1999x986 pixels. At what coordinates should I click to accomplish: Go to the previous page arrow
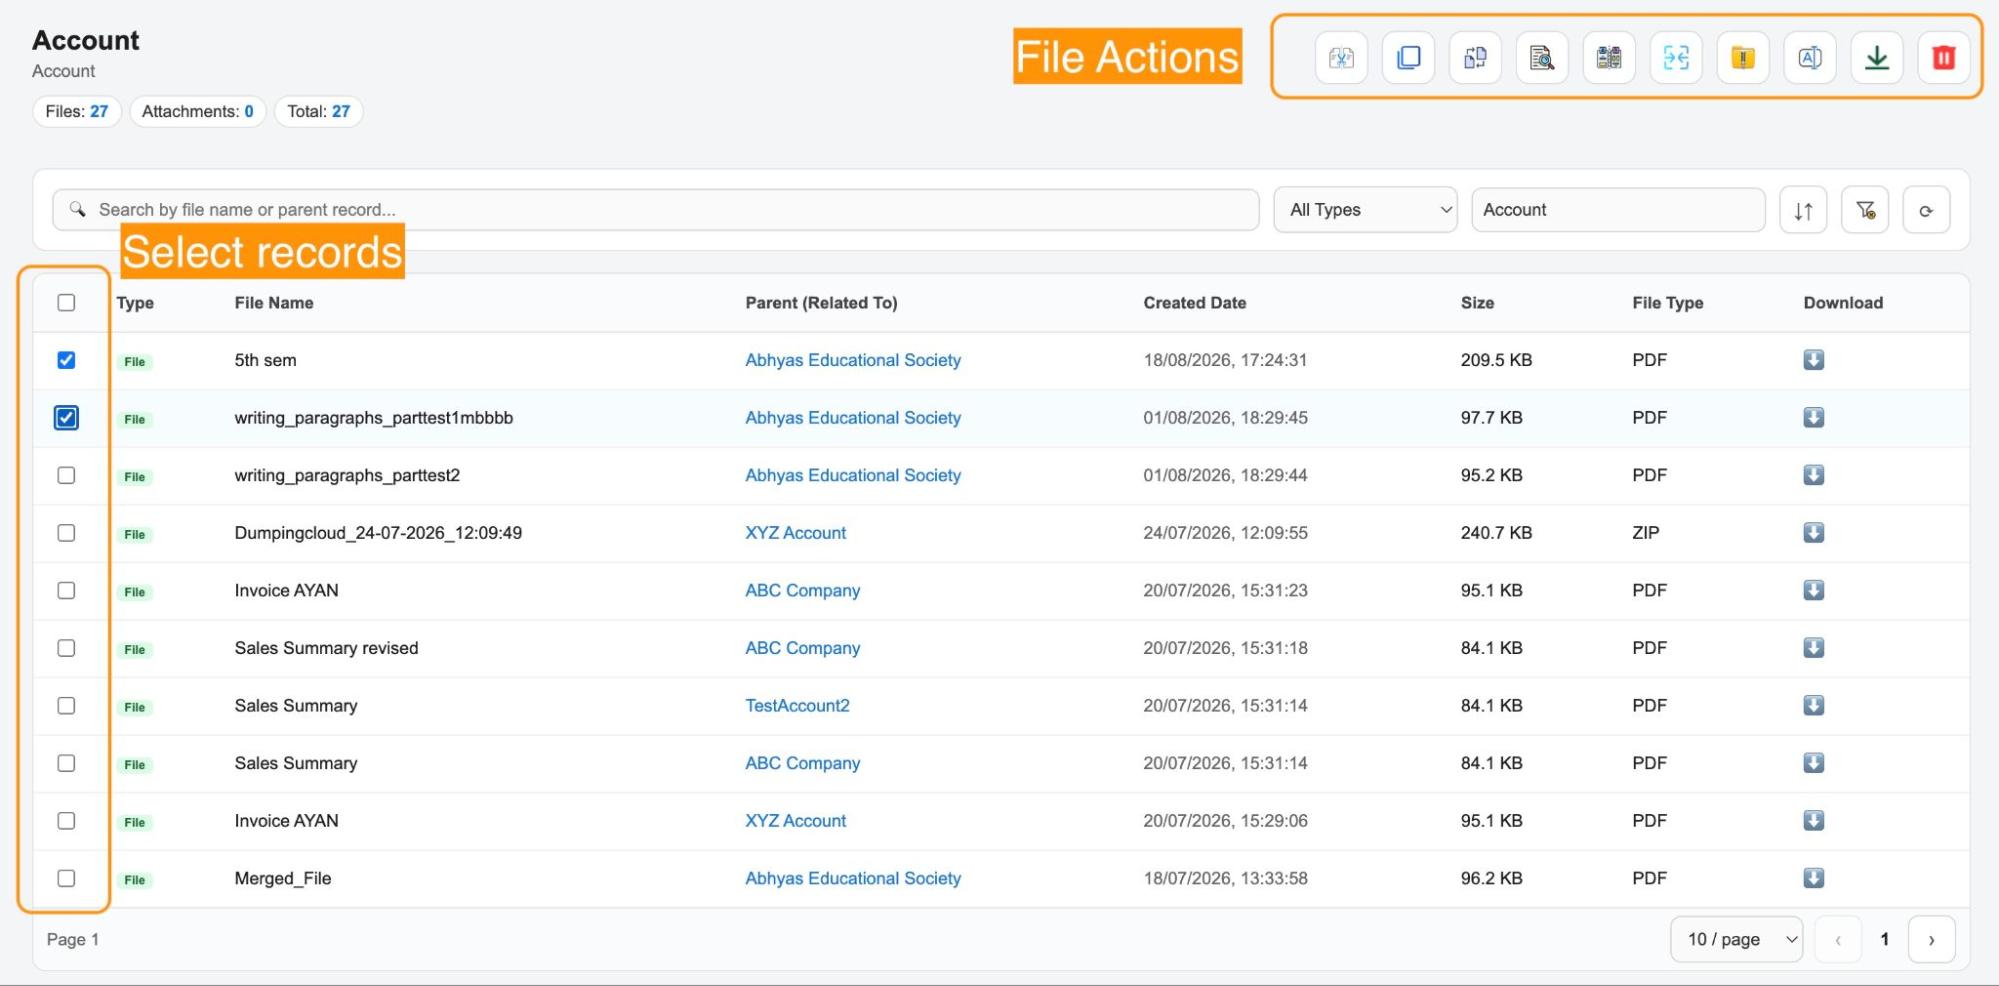(x=1838, y=939)
